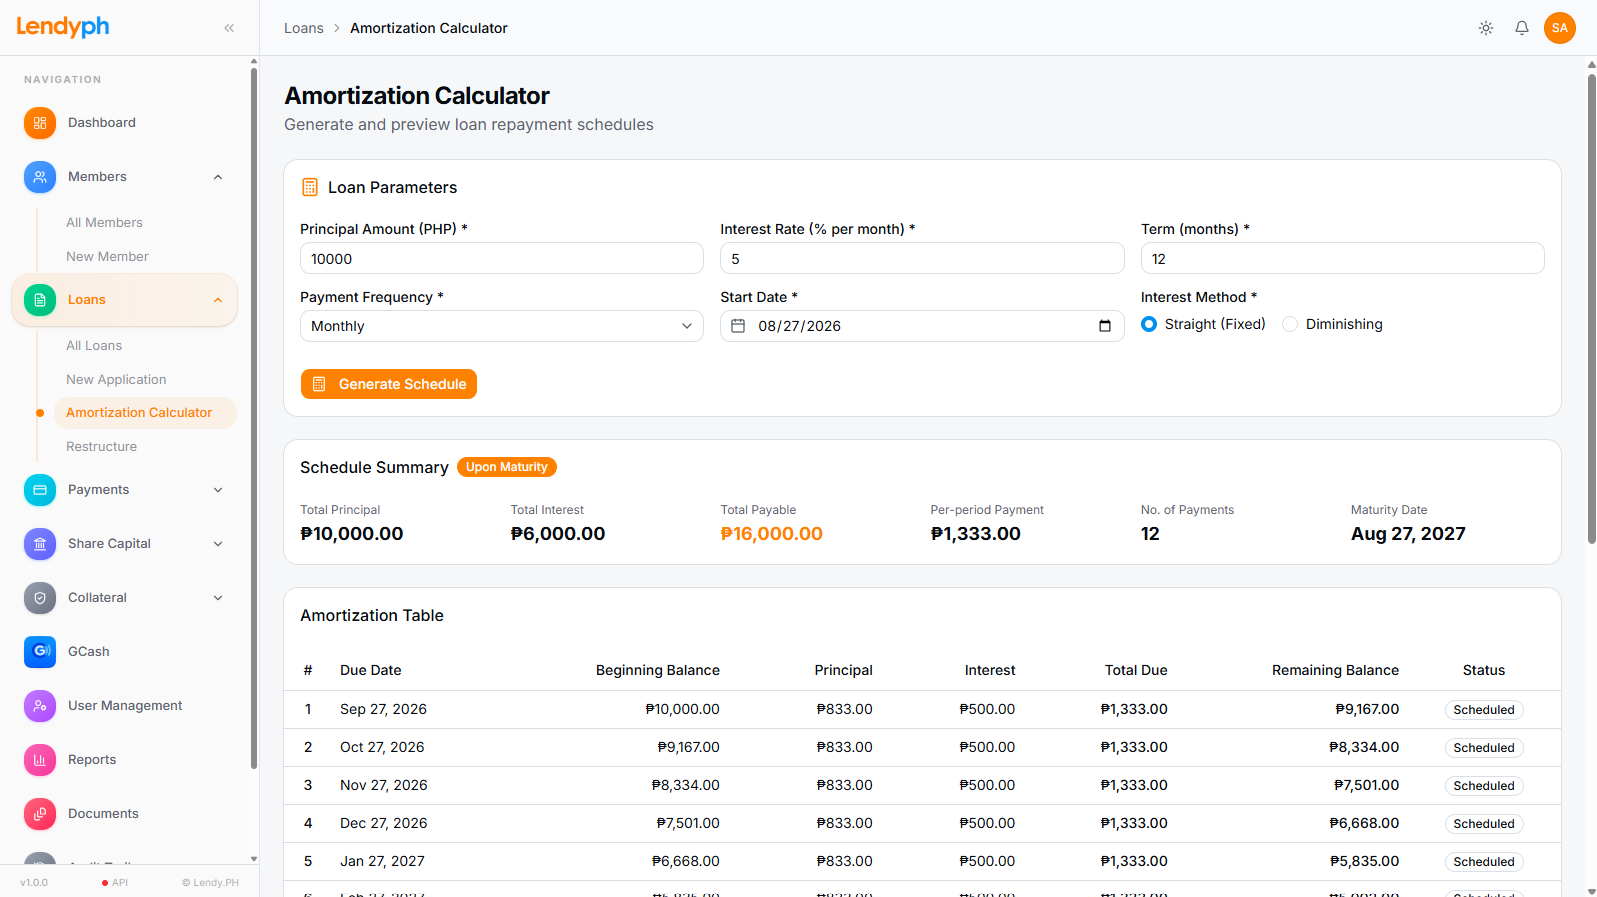Viewport: 1597px width, 897px height.
Task: Open Restructure menu item
Action: click(101, 447)
